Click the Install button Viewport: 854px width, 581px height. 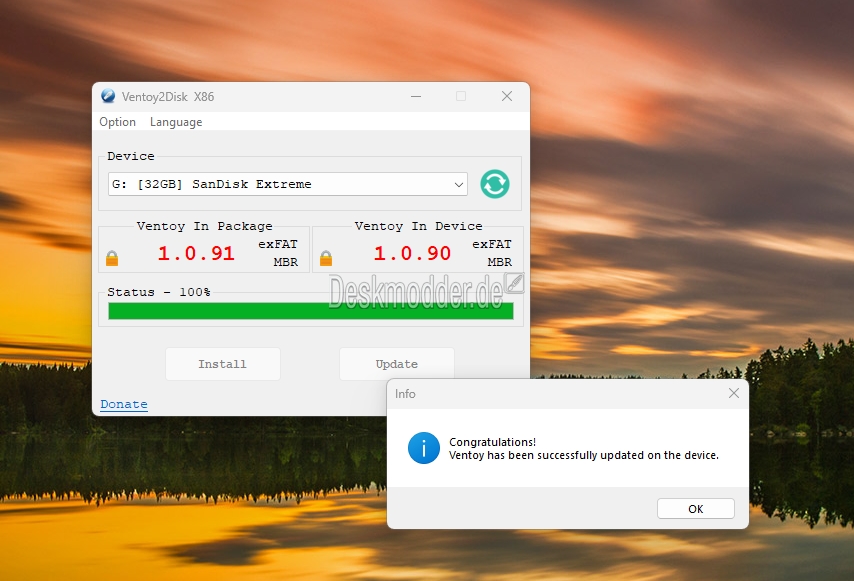point(223,364)
